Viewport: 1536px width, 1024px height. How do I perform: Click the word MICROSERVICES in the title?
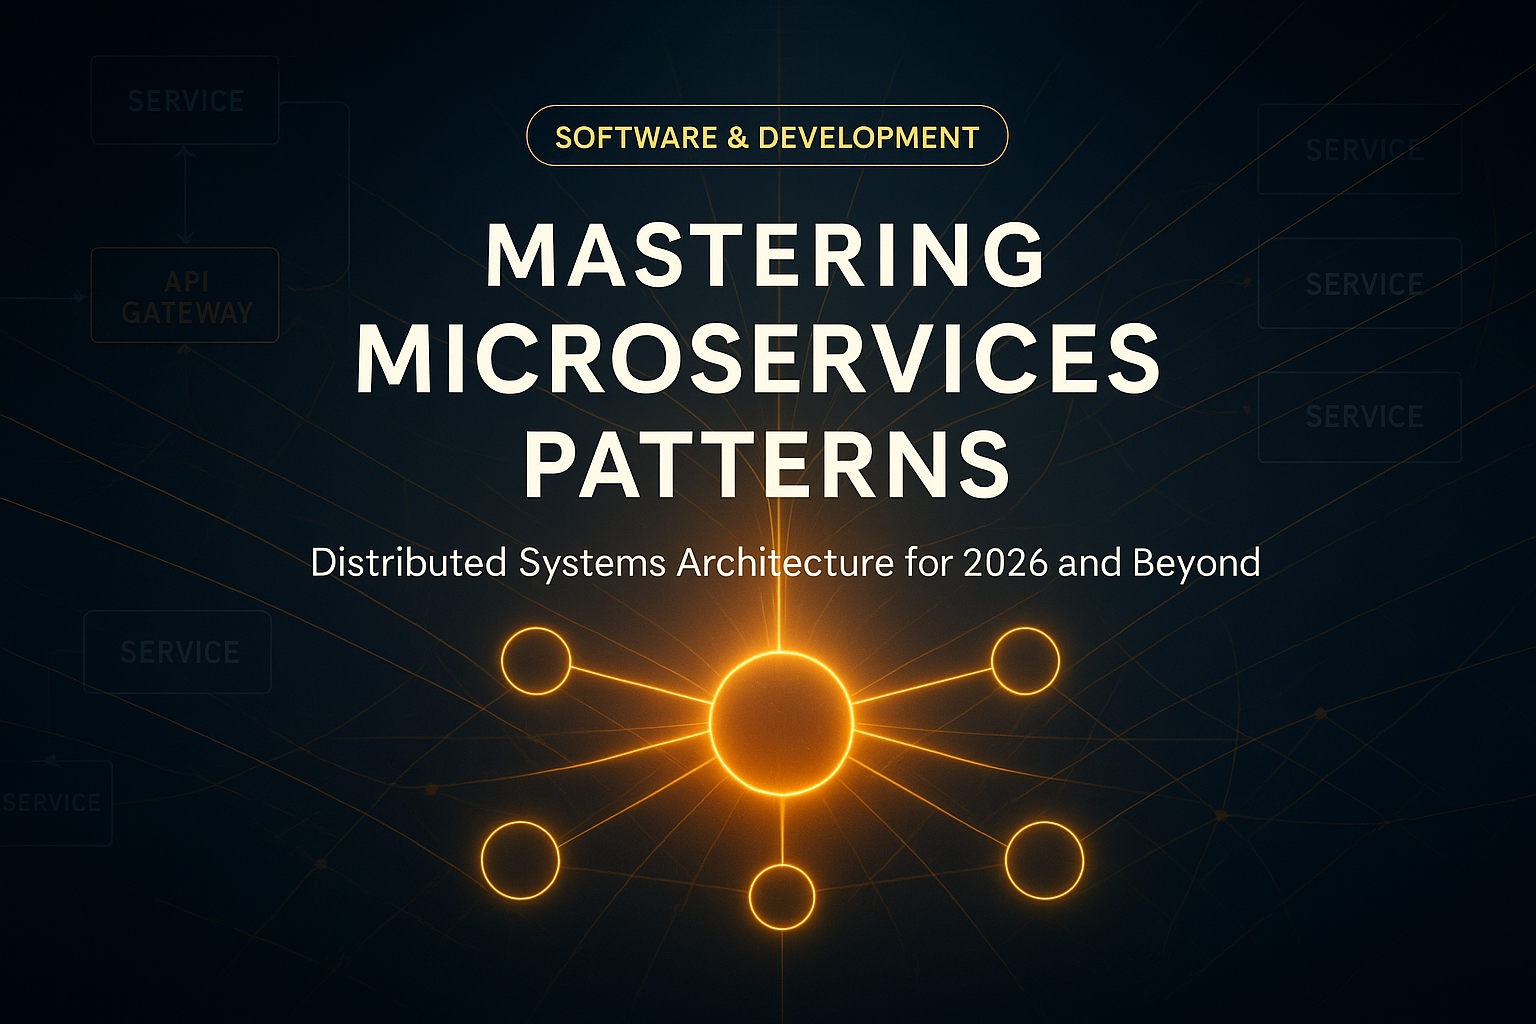[758, 360]
